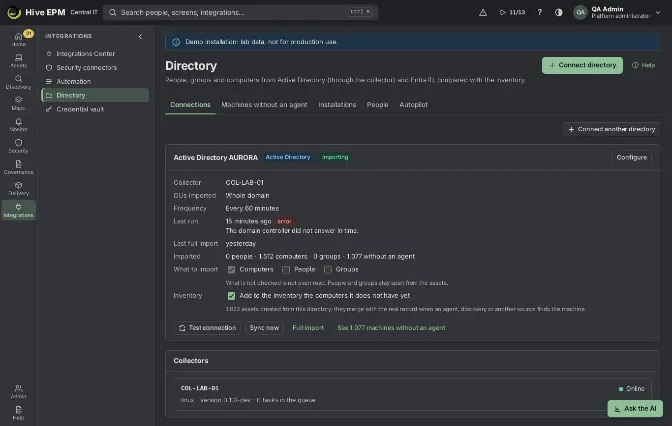Collapse the Integrations side panel
The width and height of the screenshot is (672, 426).
tap(140, 36)
